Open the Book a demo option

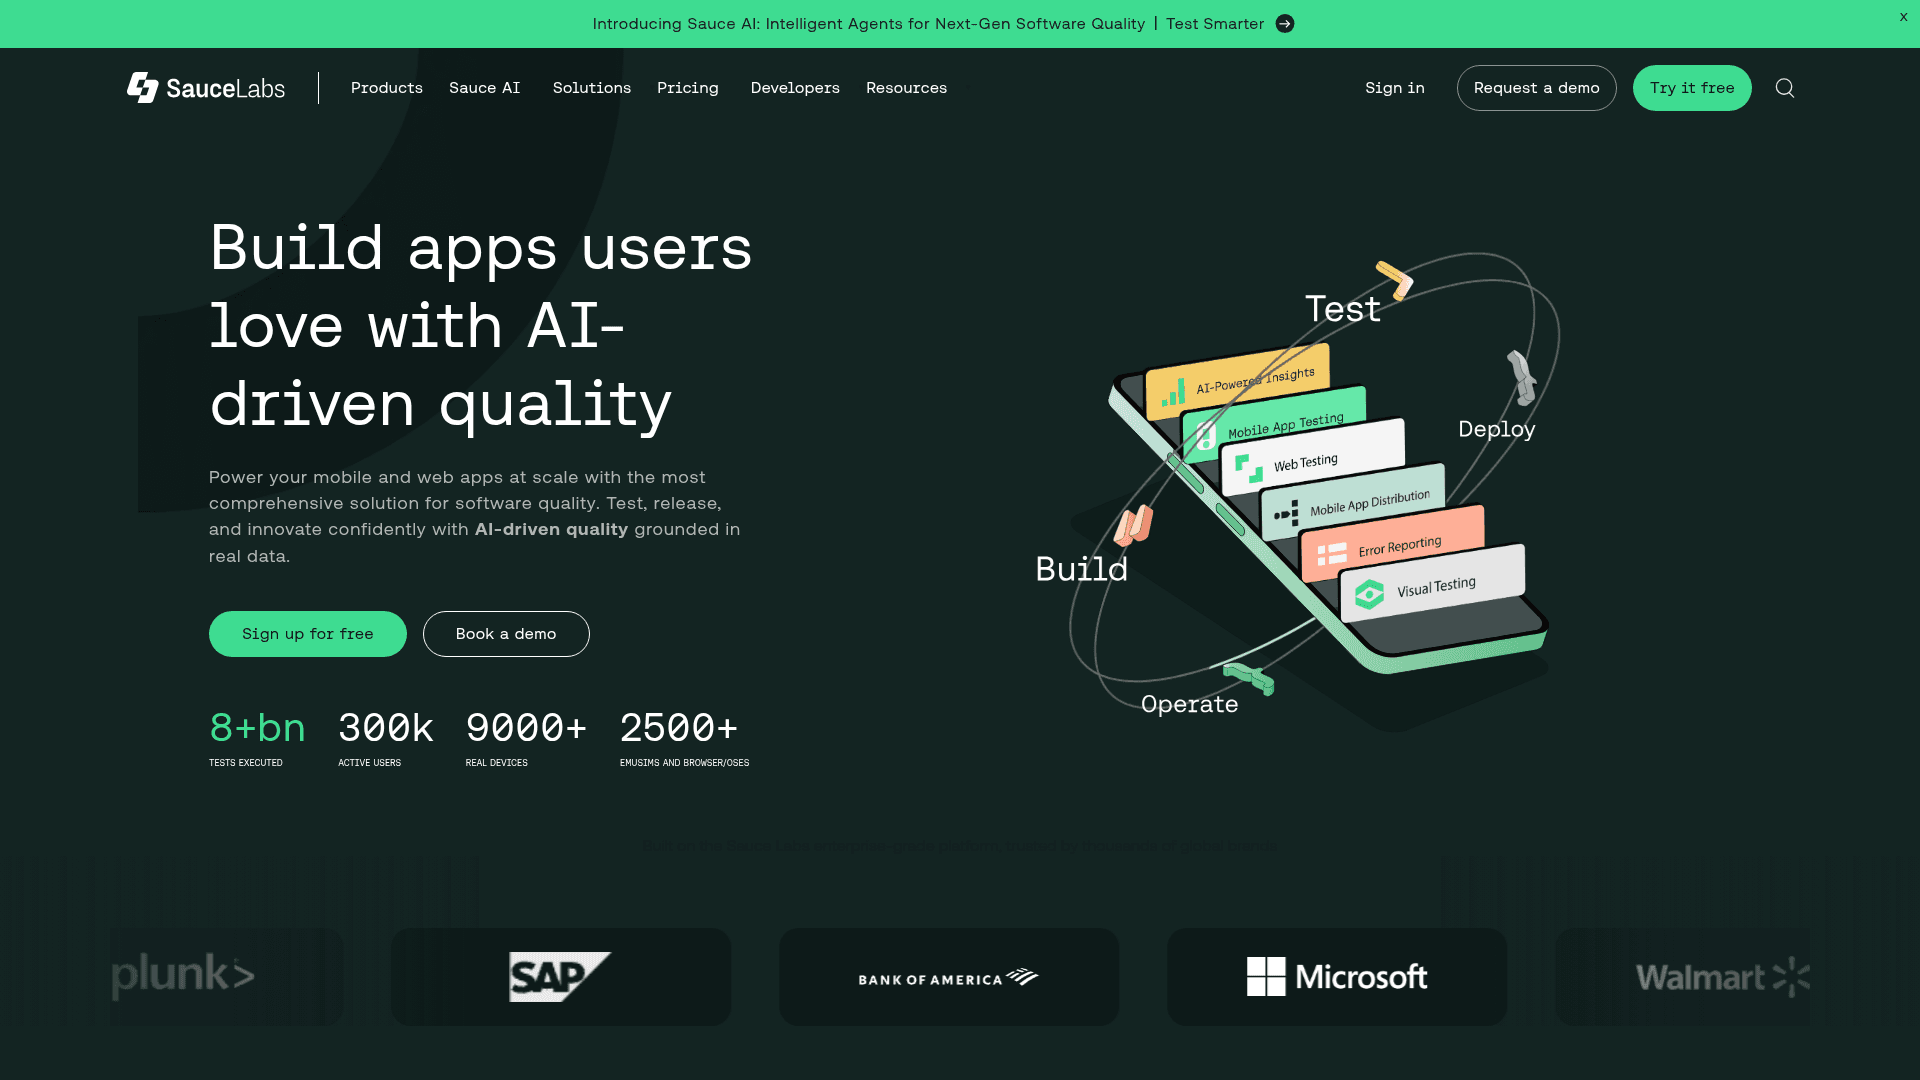(506, 634)
